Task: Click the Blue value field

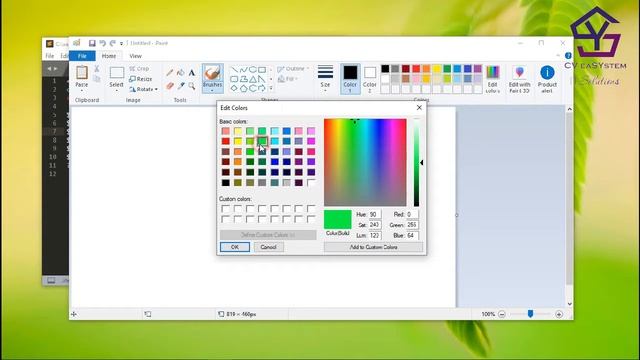Action: (x=412, y=236)
